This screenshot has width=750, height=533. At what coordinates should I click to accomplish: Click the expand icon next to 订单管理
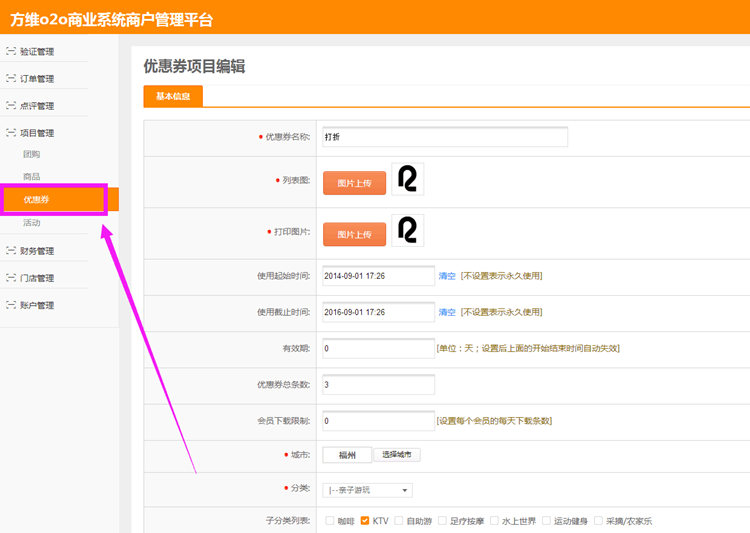click(11, 78)
